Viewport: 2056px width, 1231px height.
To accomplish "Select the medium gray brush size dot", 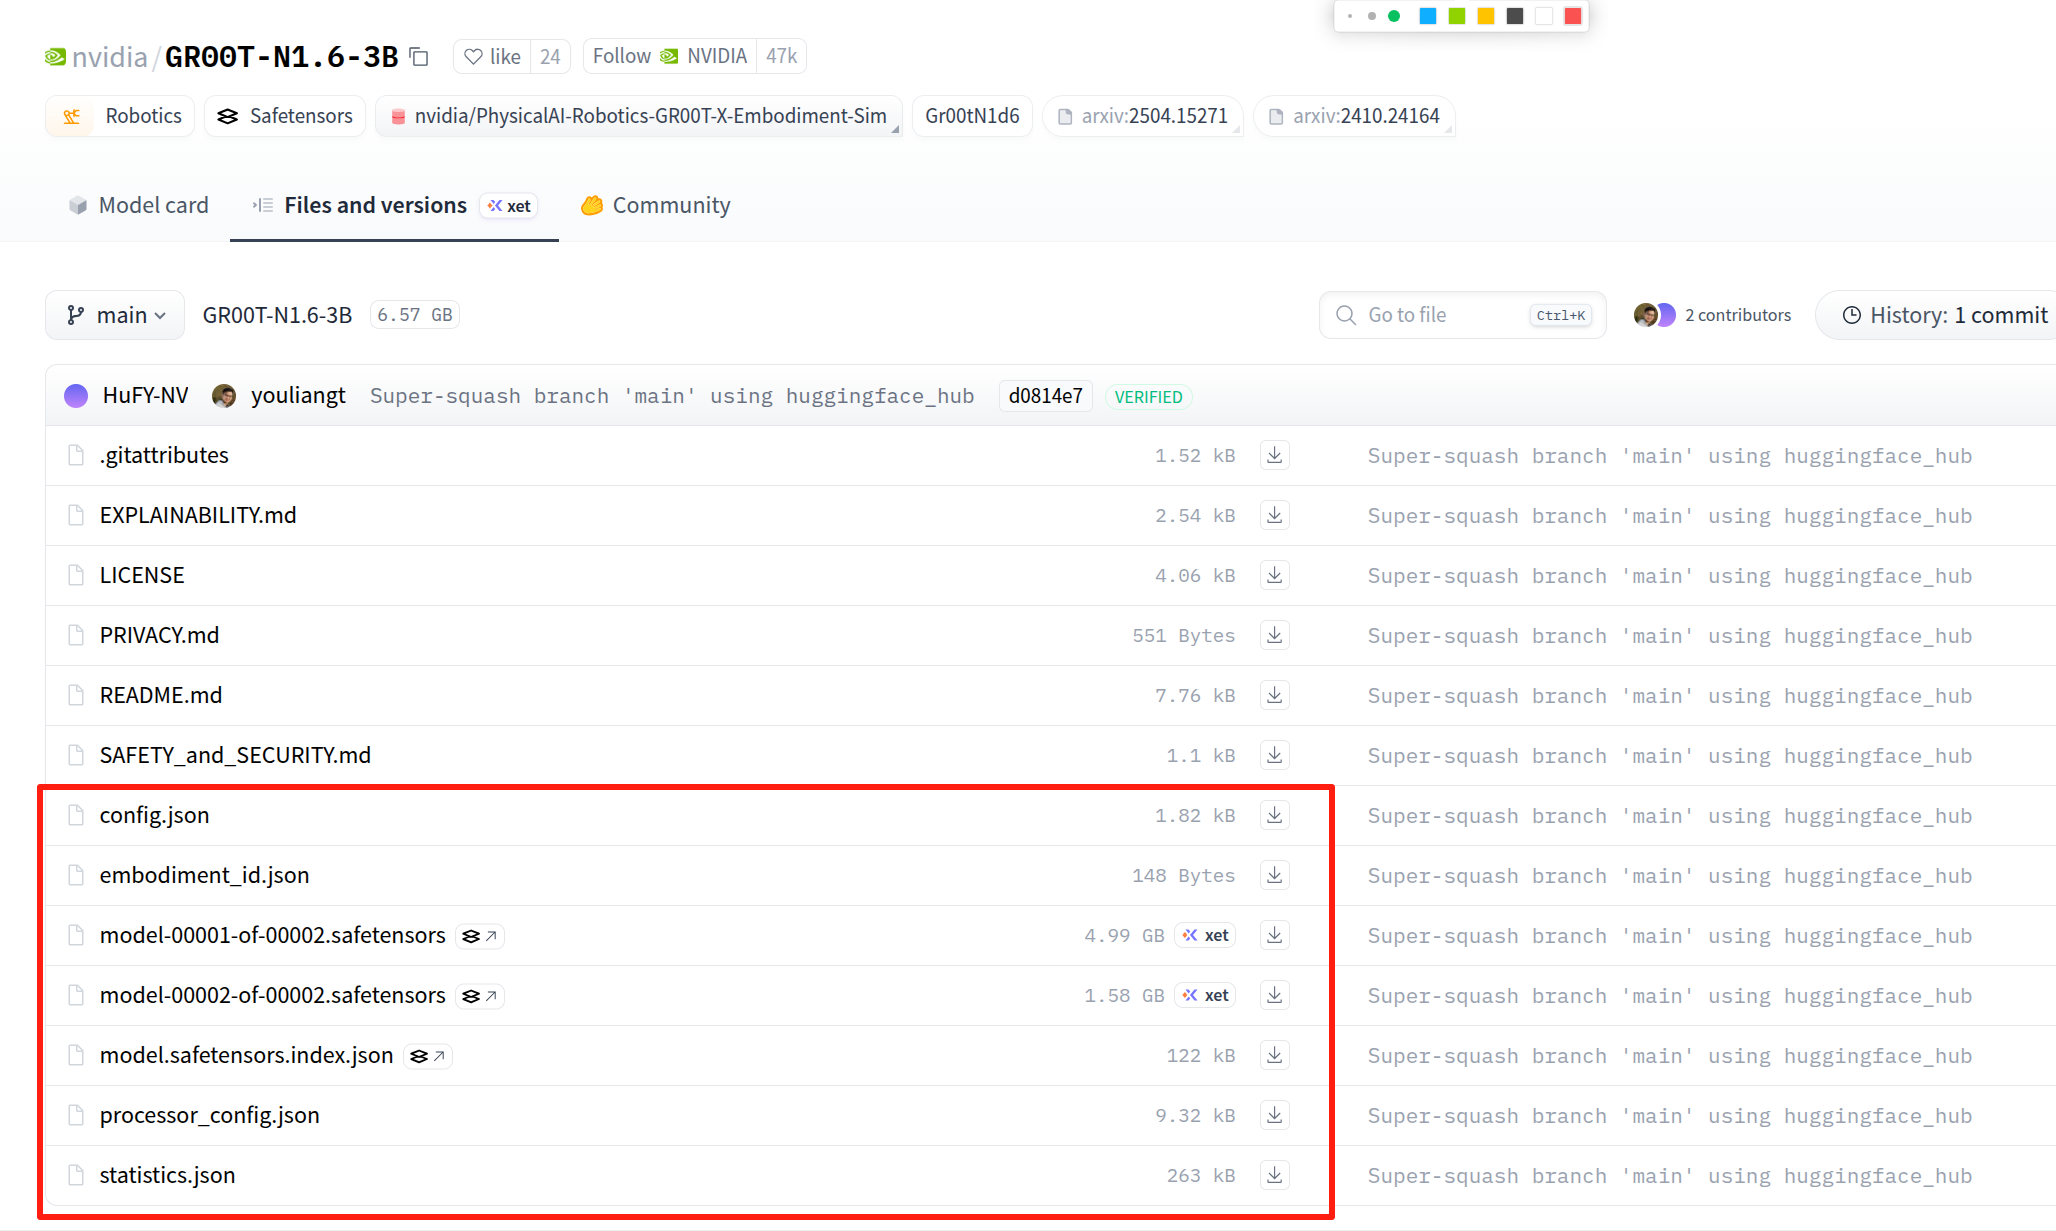I will pos(1372,16).
